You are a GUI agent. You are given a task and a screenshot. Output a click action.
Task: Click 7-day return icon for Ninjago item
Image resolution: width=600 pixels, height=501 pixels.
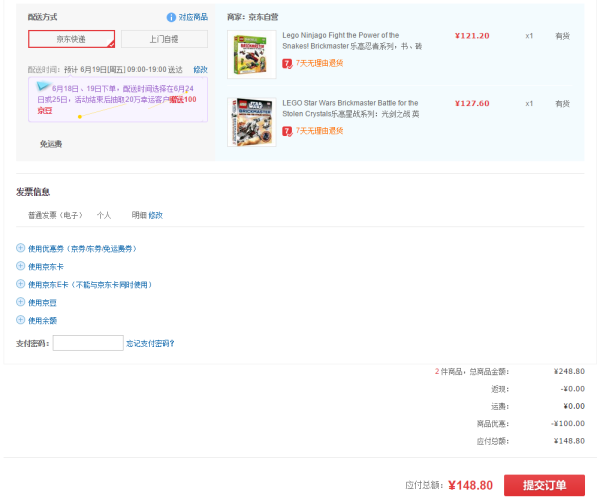[287, 64]
